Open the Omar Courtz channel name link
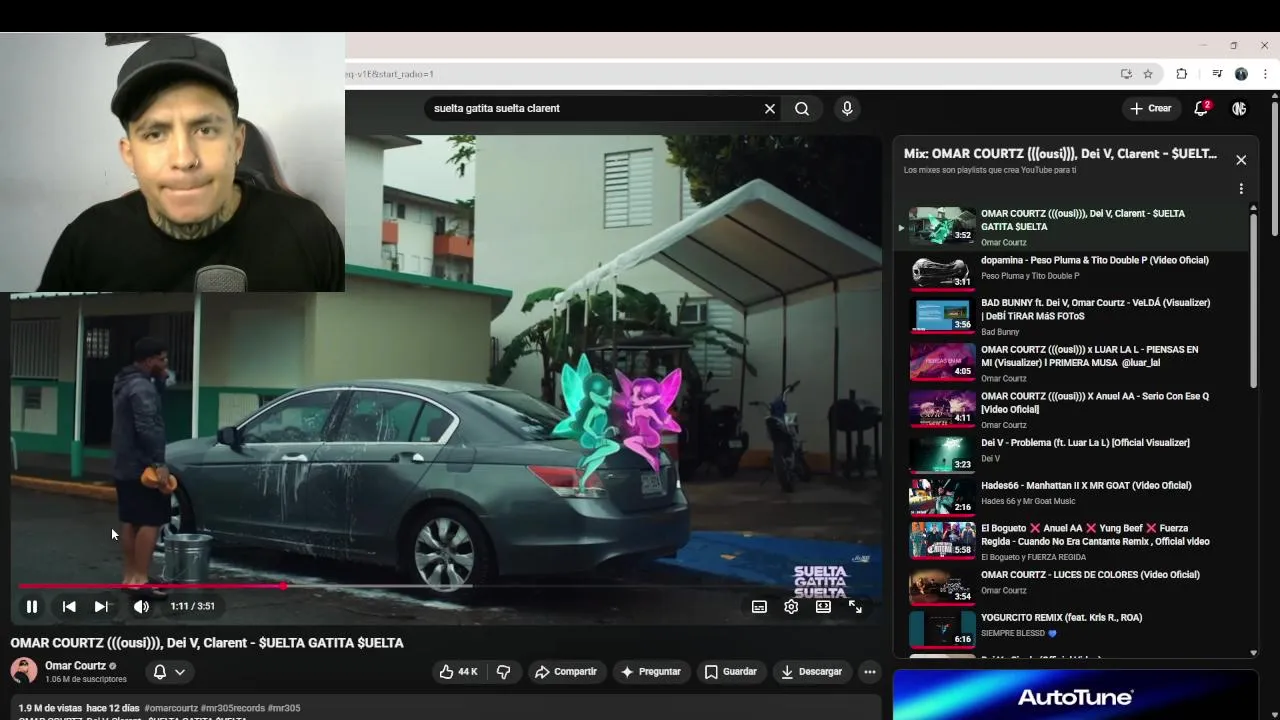Screen dimensions: 1280x720 pyautogui.click(x=75, y=666)
